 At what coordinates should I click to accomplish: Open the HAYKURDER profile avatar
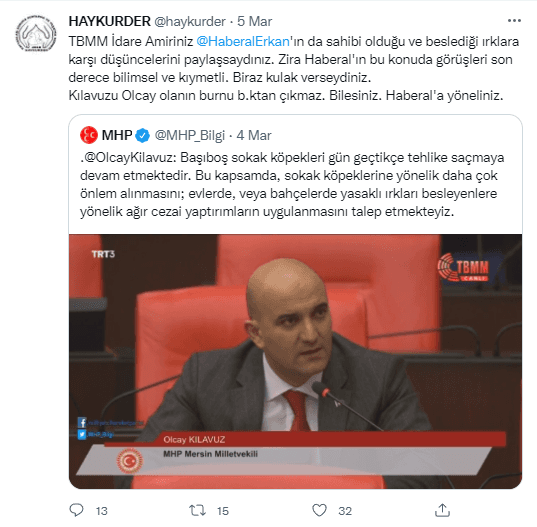point(36,34)
